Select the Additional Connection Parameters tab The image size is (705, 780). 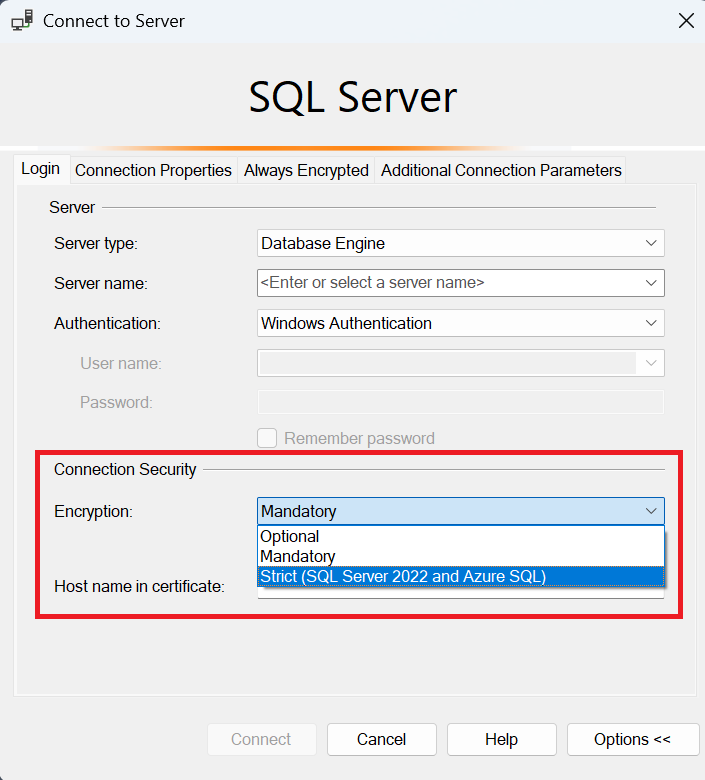point(501,171)
